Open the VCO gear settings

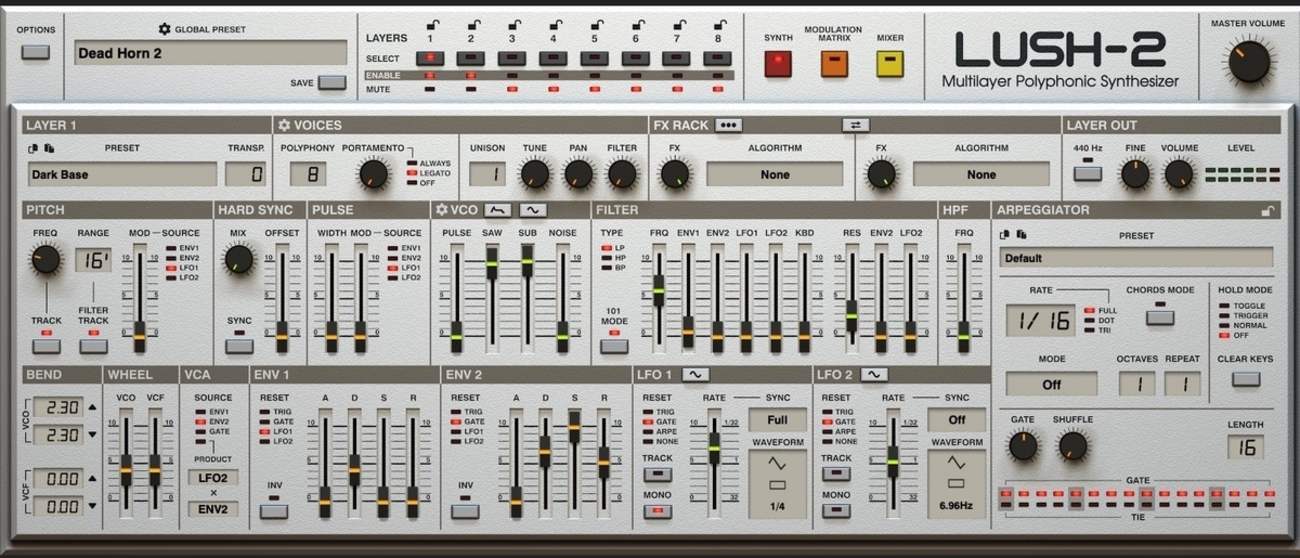click(x=441, y=209)
